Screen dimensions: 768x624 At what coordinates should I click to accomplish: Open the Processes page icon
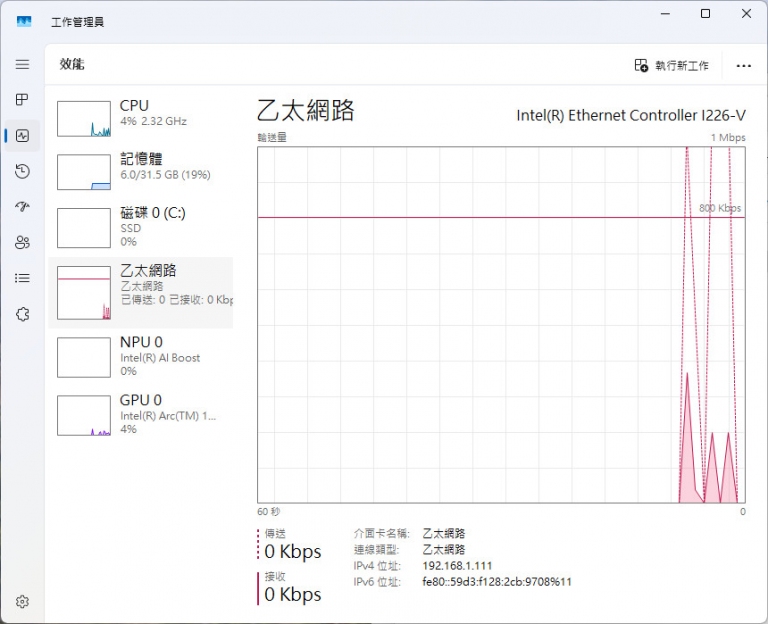point(23,99)
